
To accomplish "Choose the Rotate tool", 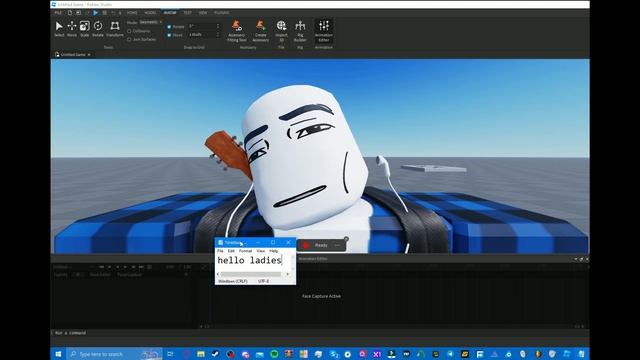I will click(x=98, y=29).
